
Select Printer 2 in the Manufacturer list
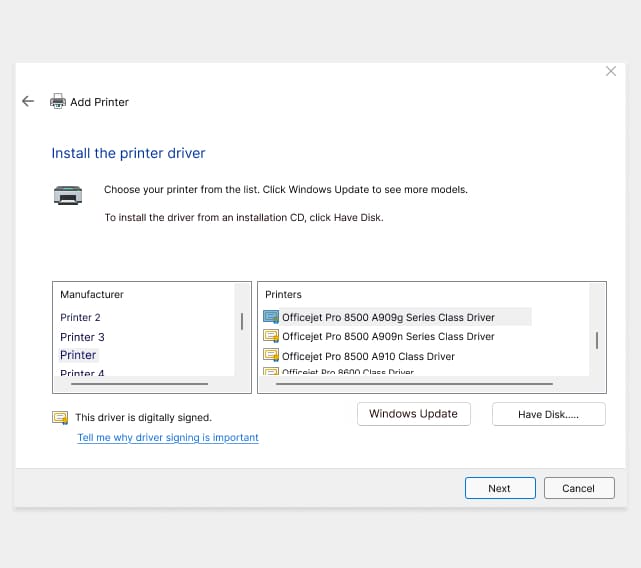click(80, 317)
